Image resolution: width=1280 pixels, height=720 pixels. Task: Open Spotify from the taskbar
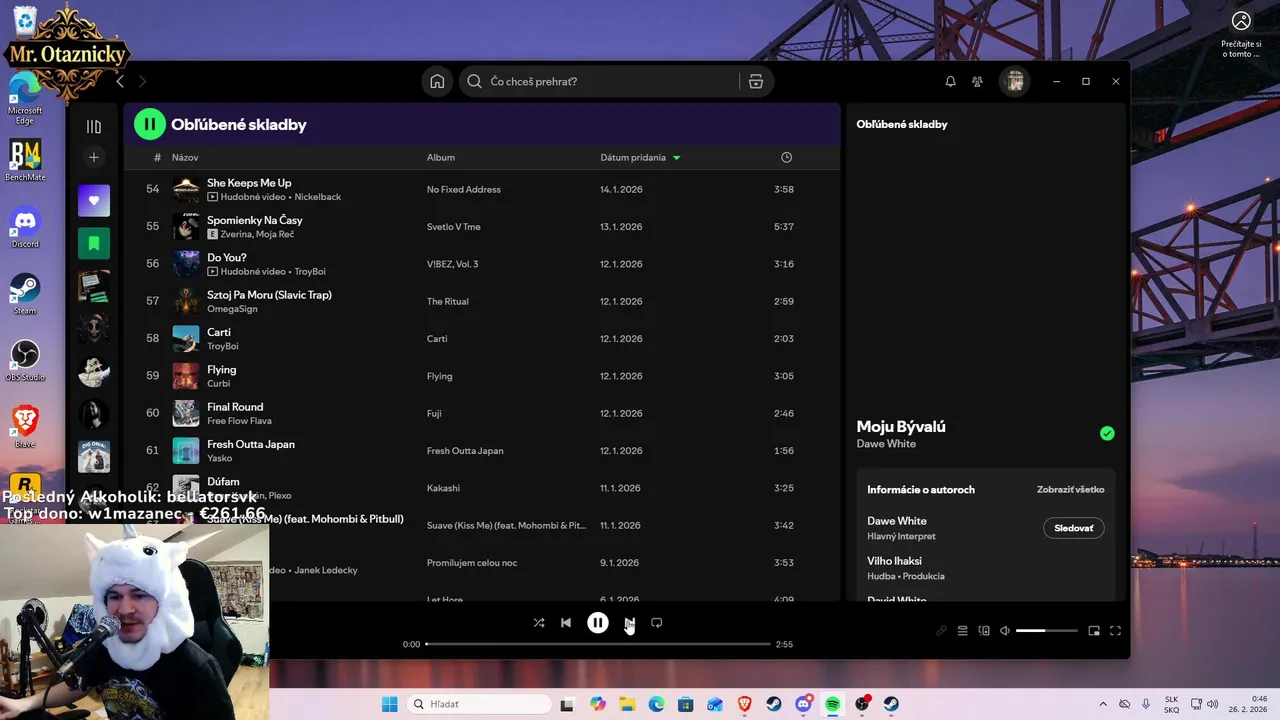coord(833,704)
